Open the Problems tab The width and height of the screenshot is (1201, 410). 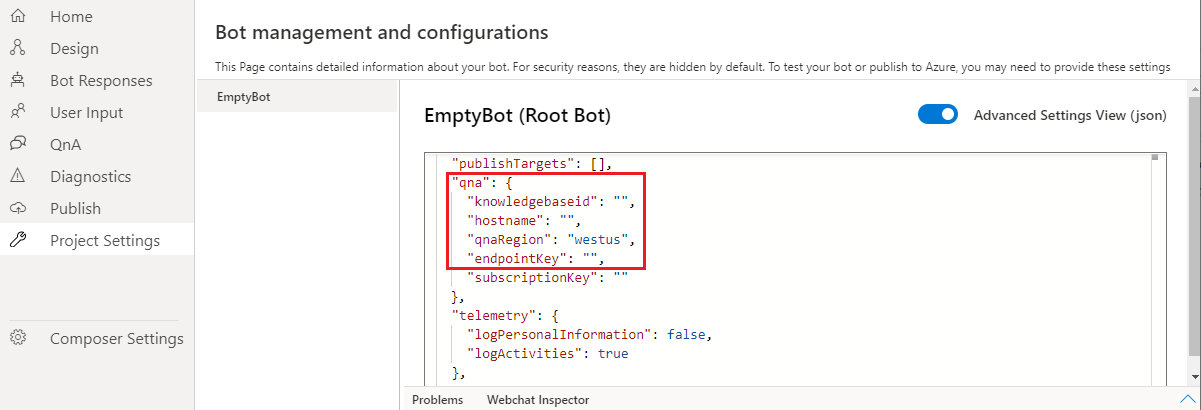click(x=438, y=400)
